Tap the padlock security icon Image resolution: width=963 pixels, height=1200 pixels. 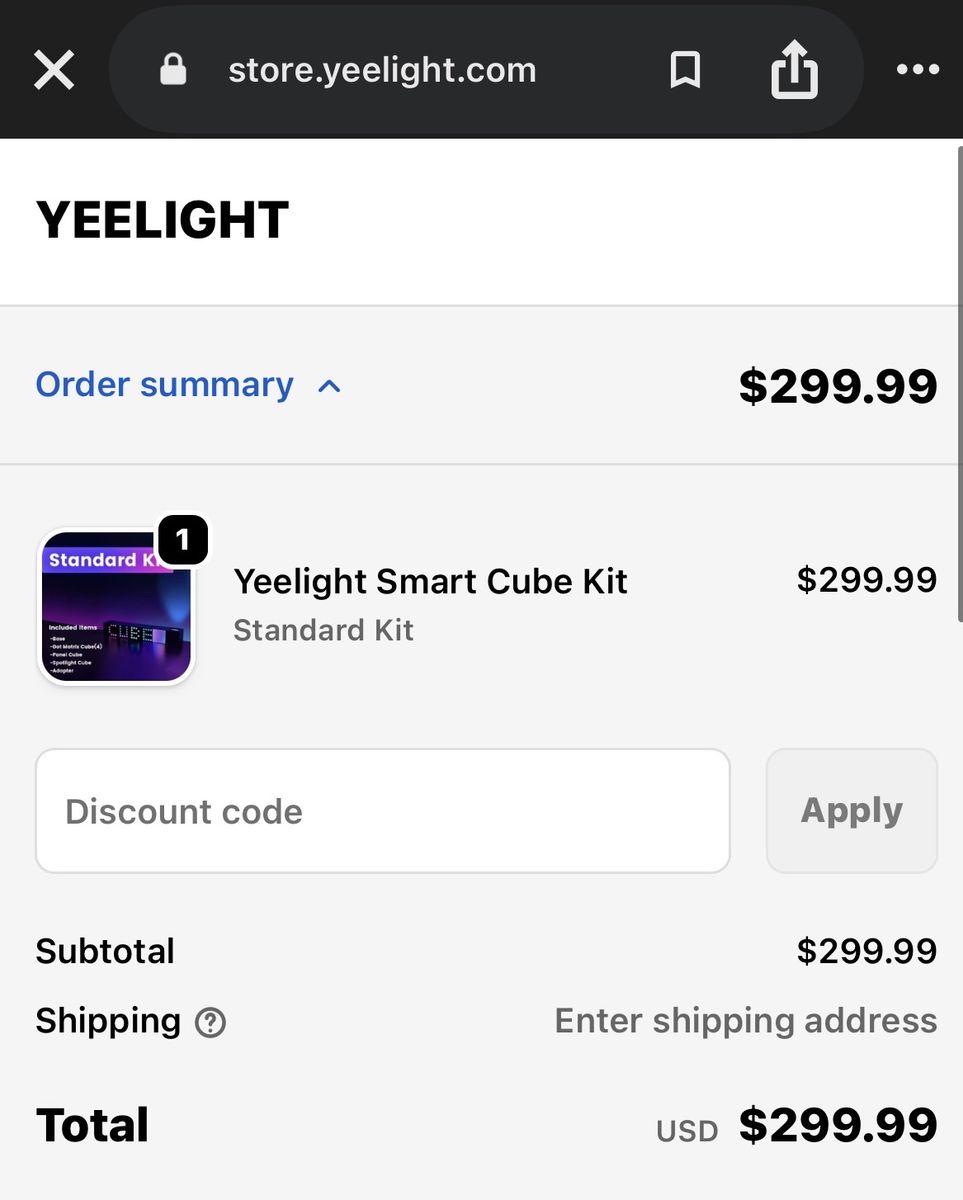point(173,70)
